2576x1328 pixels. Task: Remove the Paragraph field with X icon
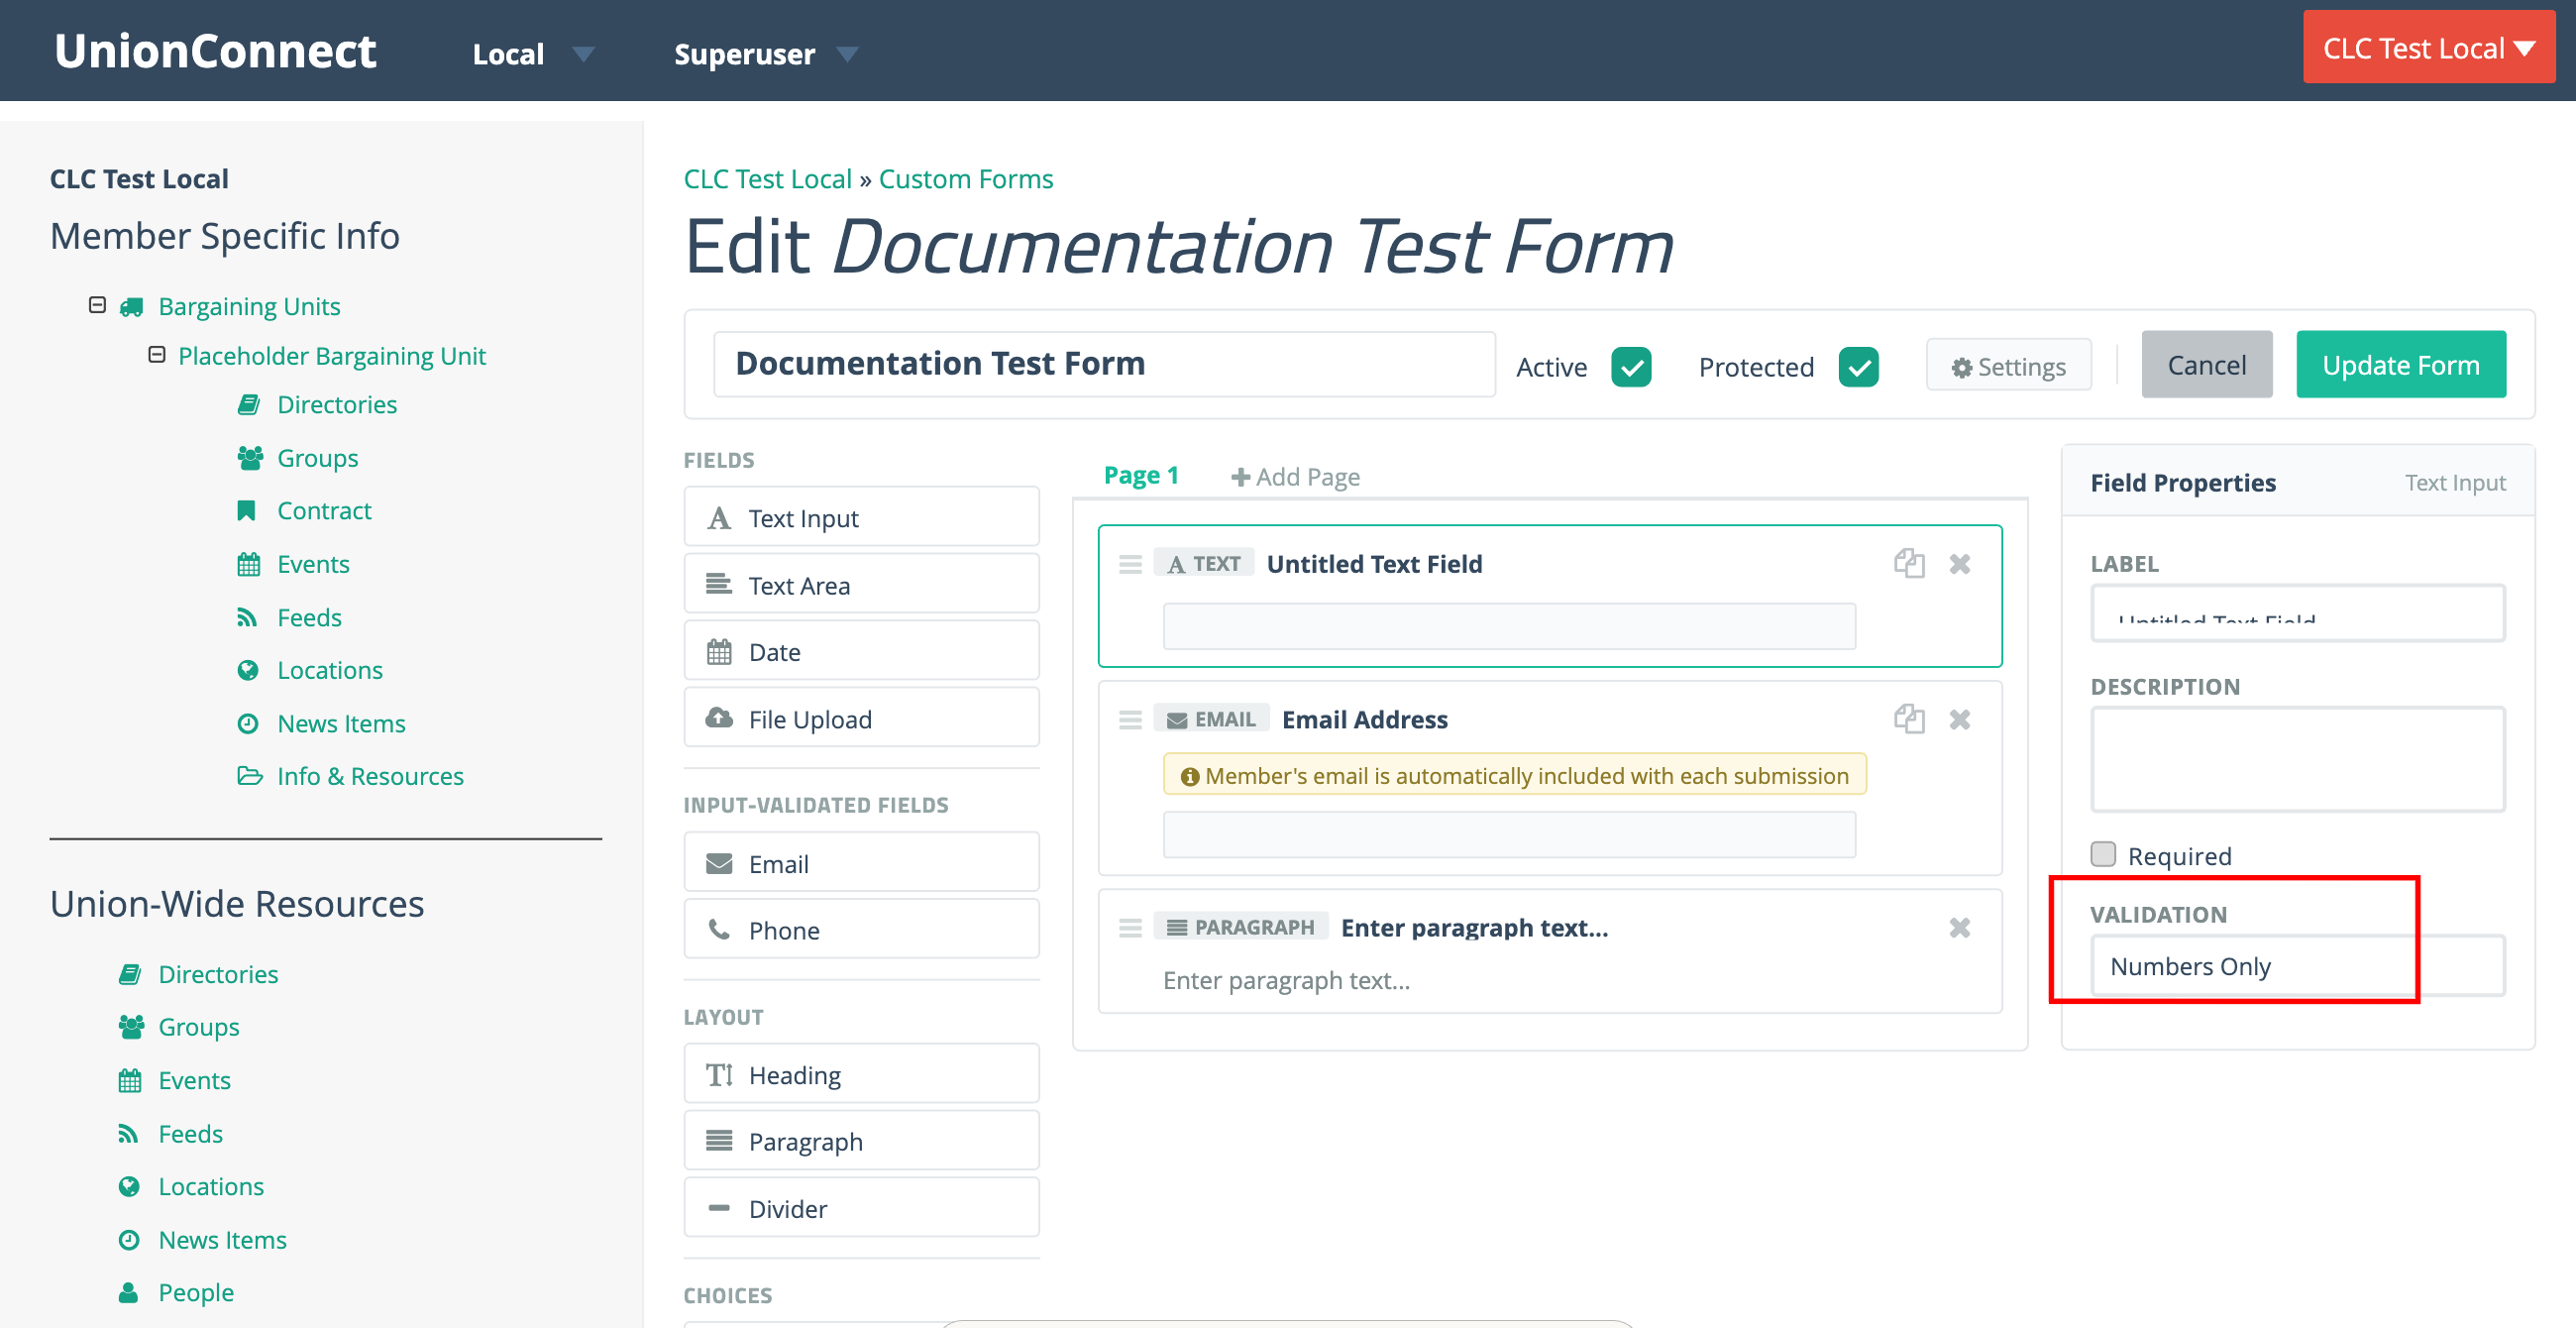pyautogui.click(x=1959, y=927)
